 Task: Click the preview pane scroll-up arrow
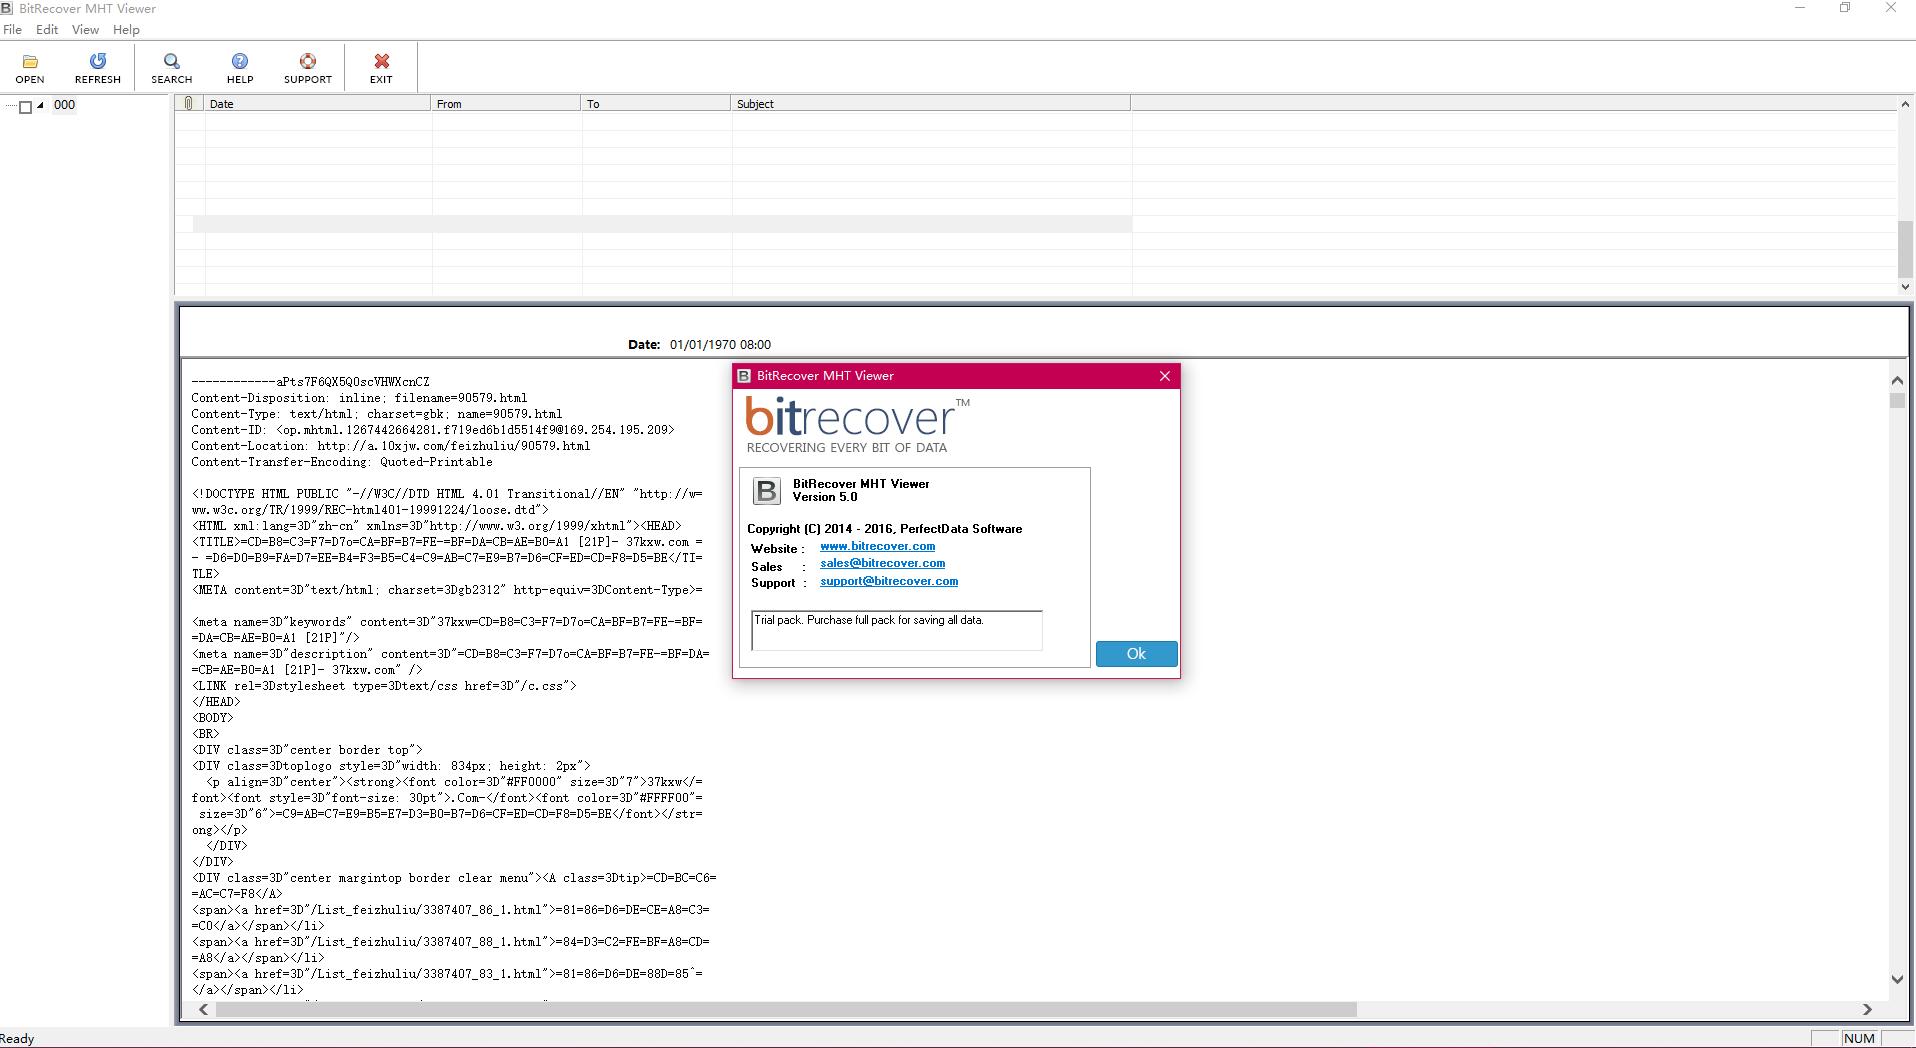coord(1897,380)
